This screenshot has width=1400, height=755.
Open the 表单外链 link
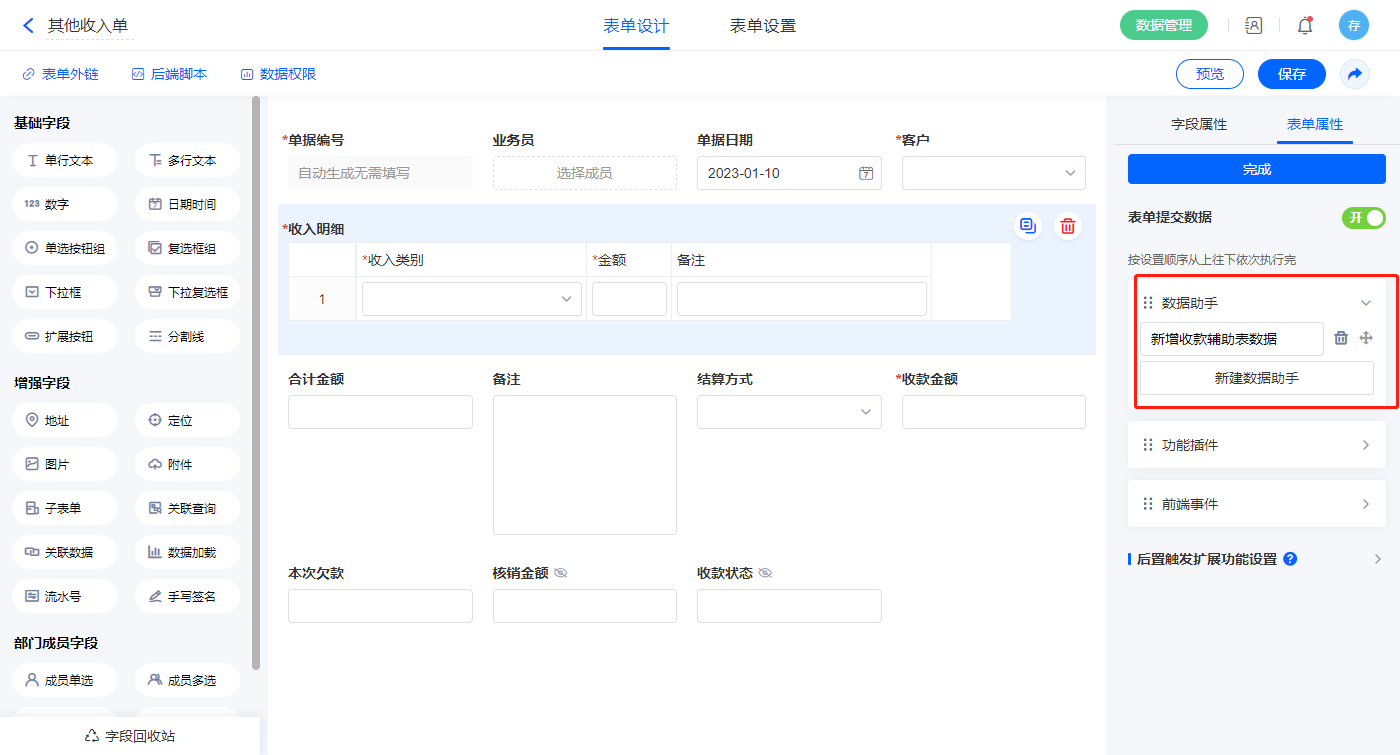[x=60, y=74]
